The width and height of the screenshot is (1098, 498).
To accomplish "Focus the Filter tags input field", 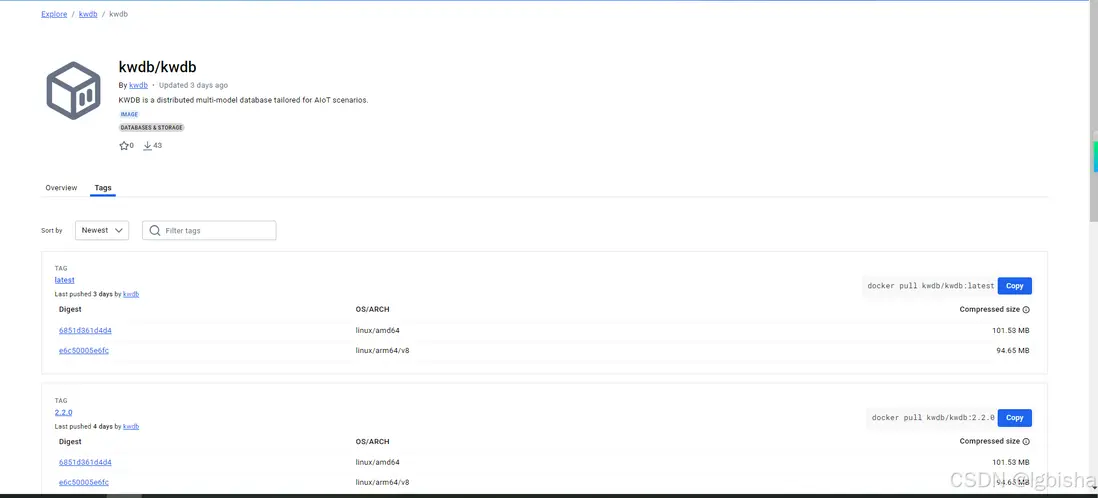I will [209, 230].
